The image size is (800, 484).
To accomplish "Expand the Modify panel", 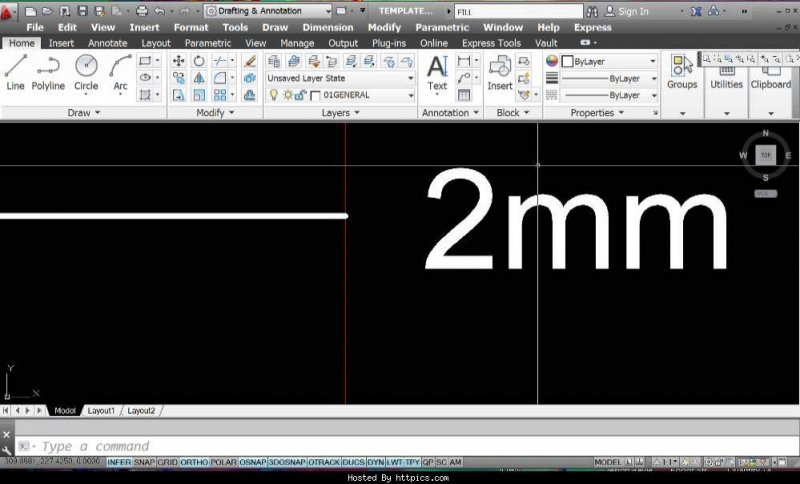I will (x=215, y=113).
